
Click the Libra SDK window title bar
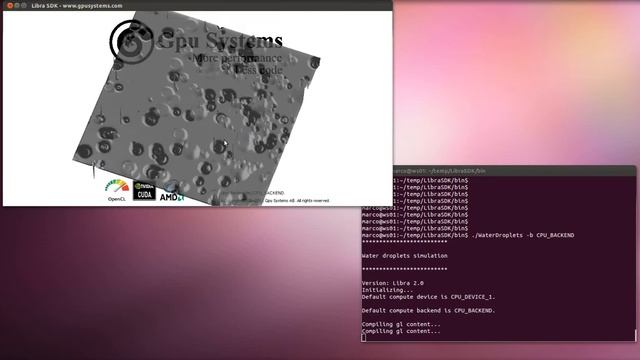tap(198, 5)
